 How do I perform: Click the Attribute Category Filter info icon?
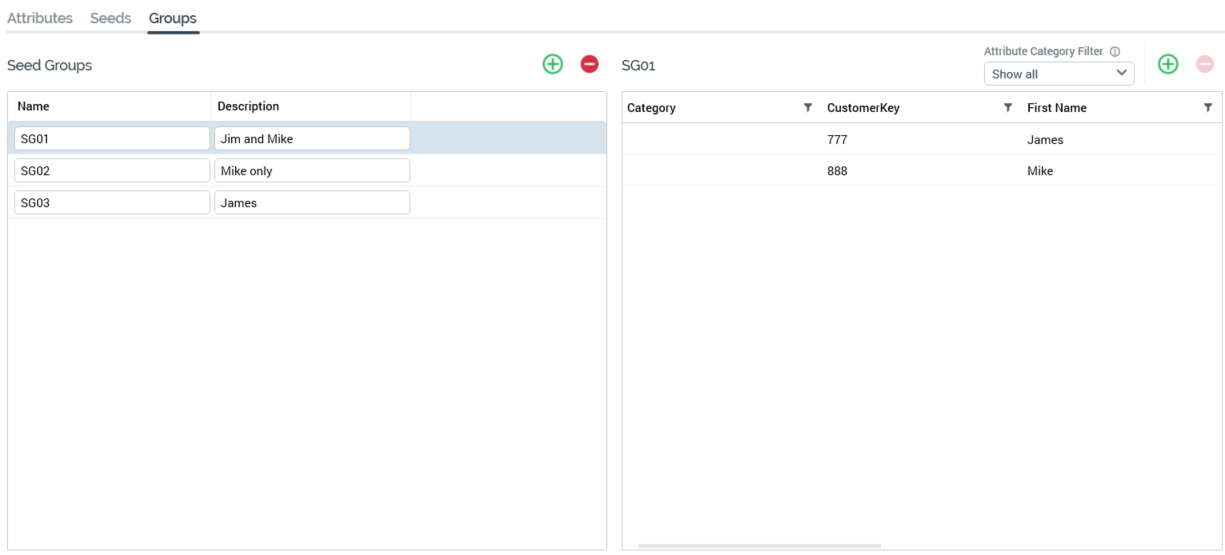pyautogui.click(x=1115, y=52)
